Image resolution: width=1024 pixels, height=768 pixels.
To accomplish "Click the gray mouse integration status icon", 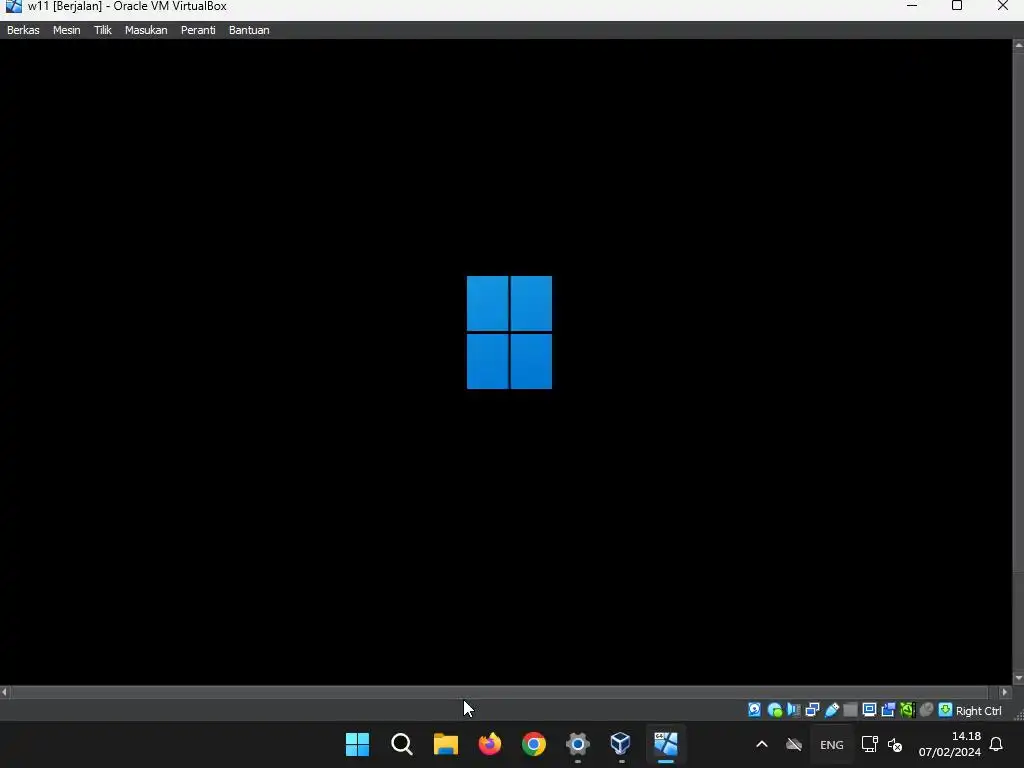I will [x=926, y=710].
